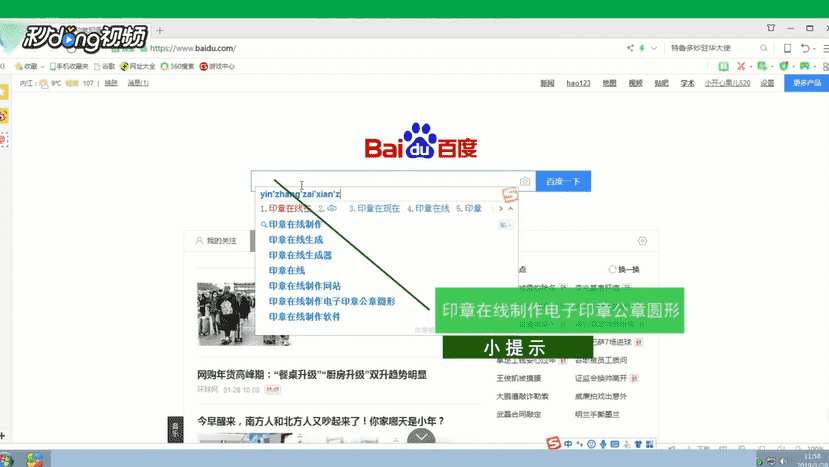Choose suggestion 印章在线制作软件

click(305, 316)
